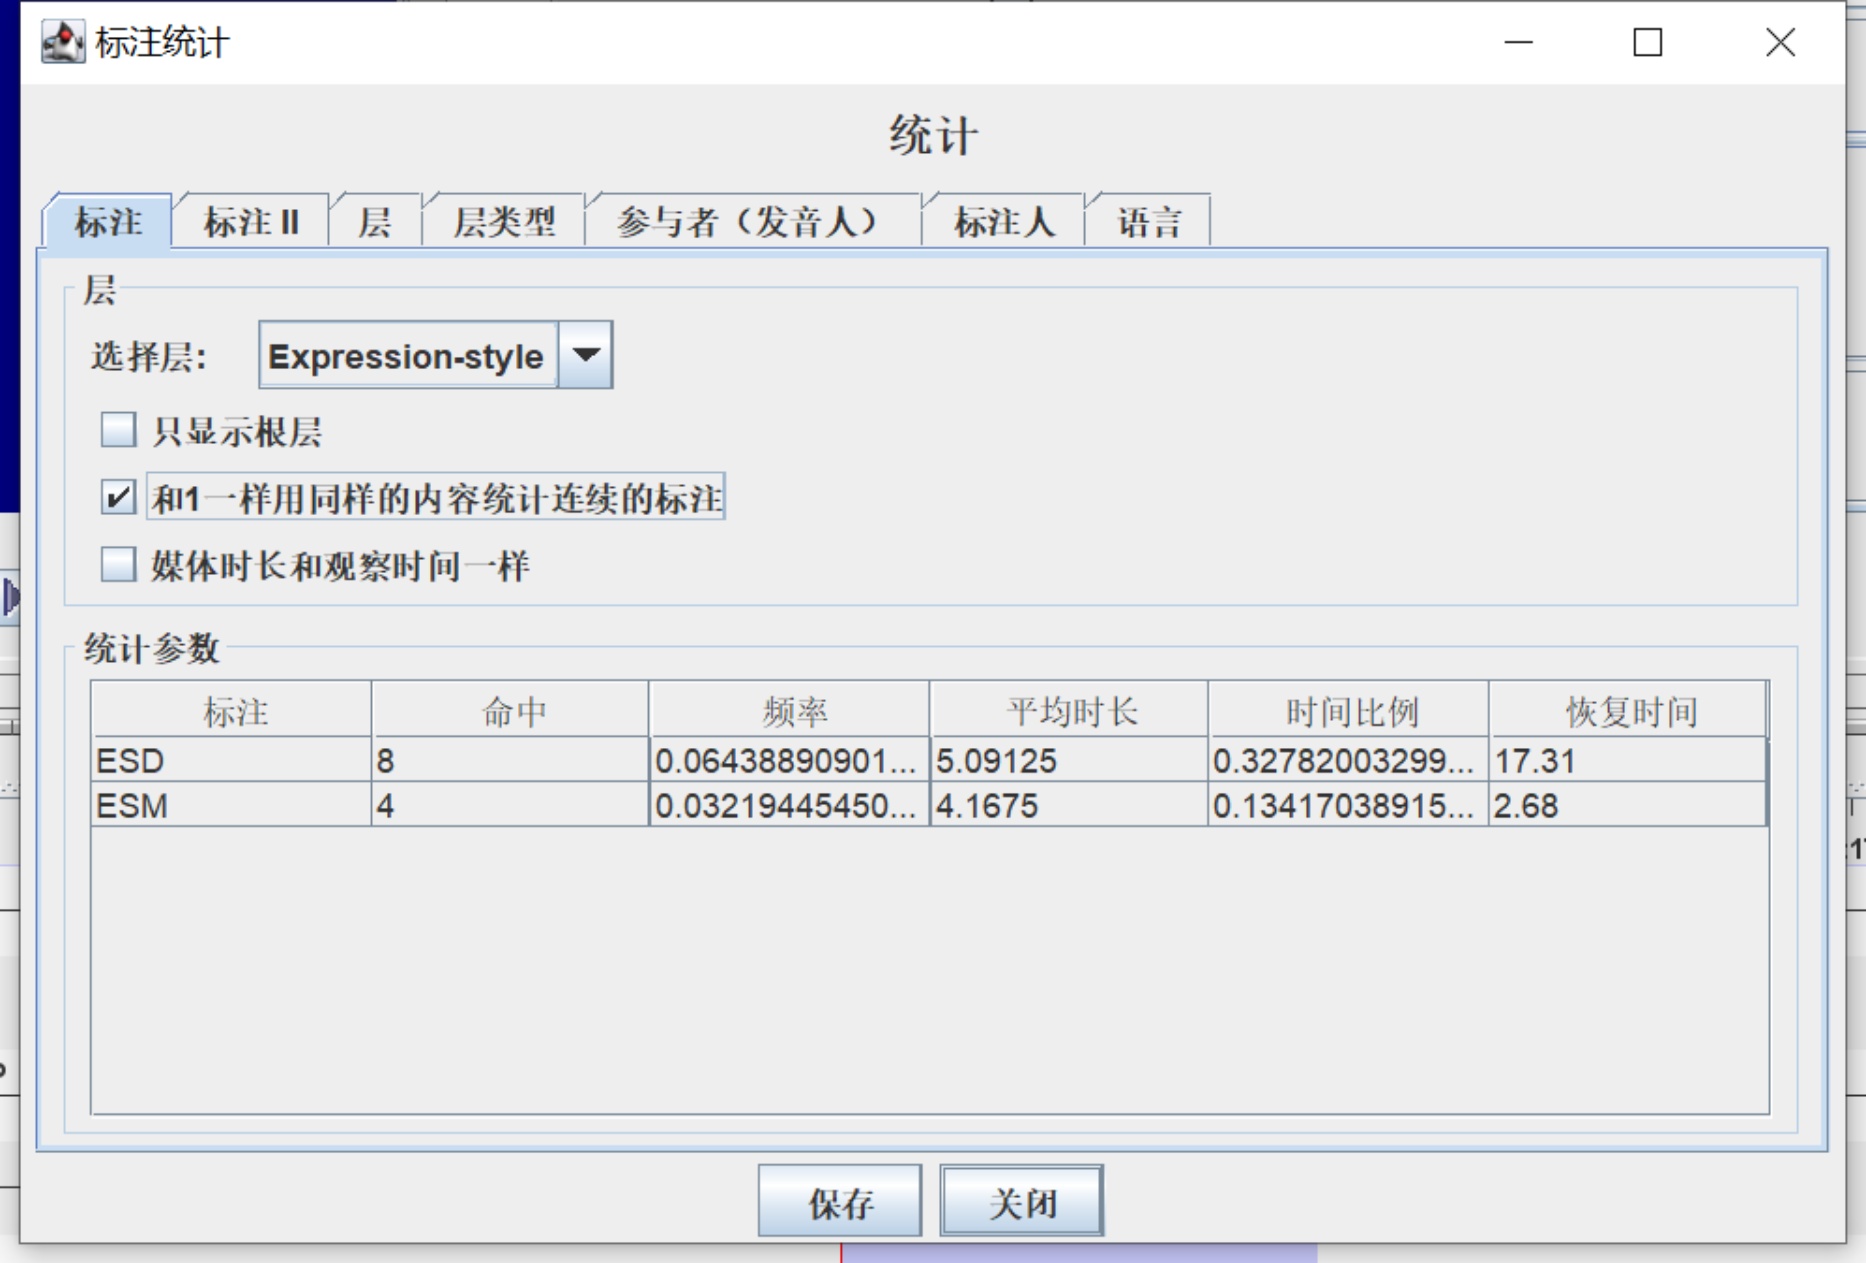Click the ELAN app icon in title bar
The image size is (1866, 1263).
click(62, 42)
